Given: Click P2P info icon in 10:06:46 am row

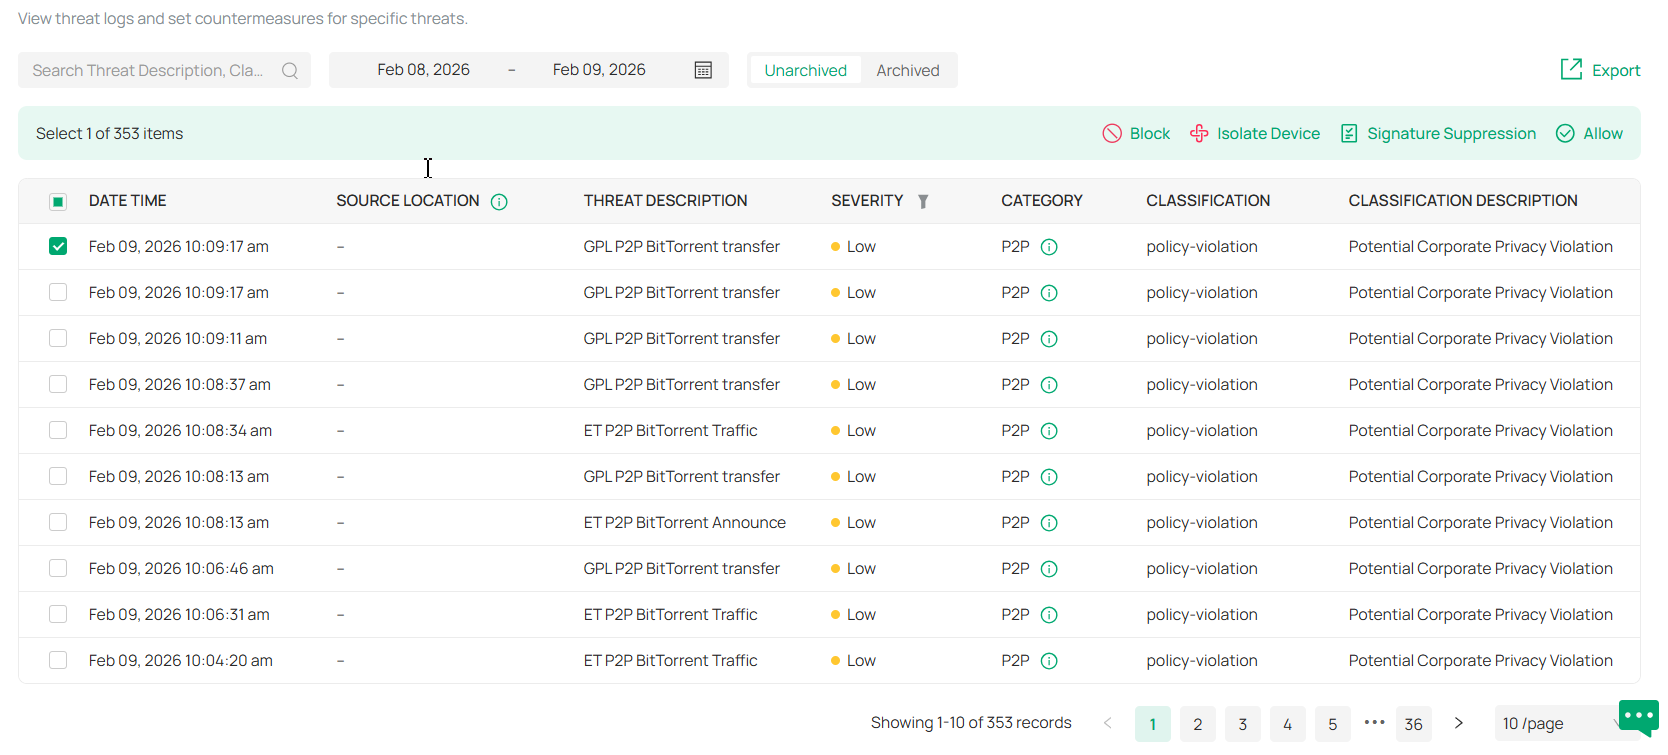Looking at the screenshot, I should click(1049, 569).
